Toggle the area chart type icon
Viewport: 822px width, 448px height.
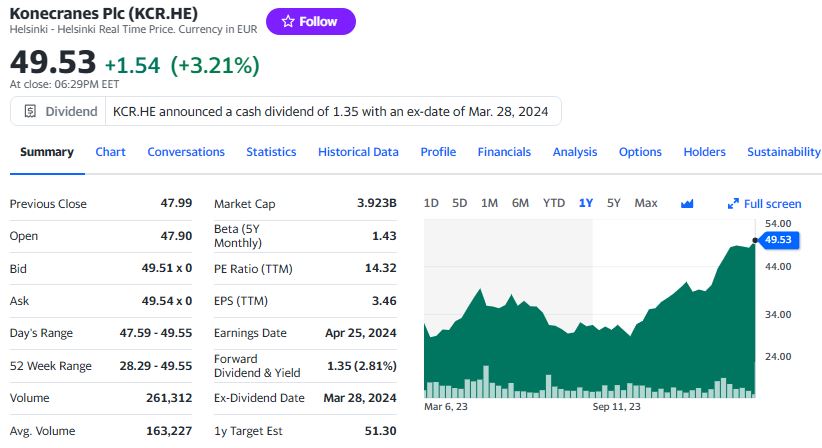pos(687,203)
